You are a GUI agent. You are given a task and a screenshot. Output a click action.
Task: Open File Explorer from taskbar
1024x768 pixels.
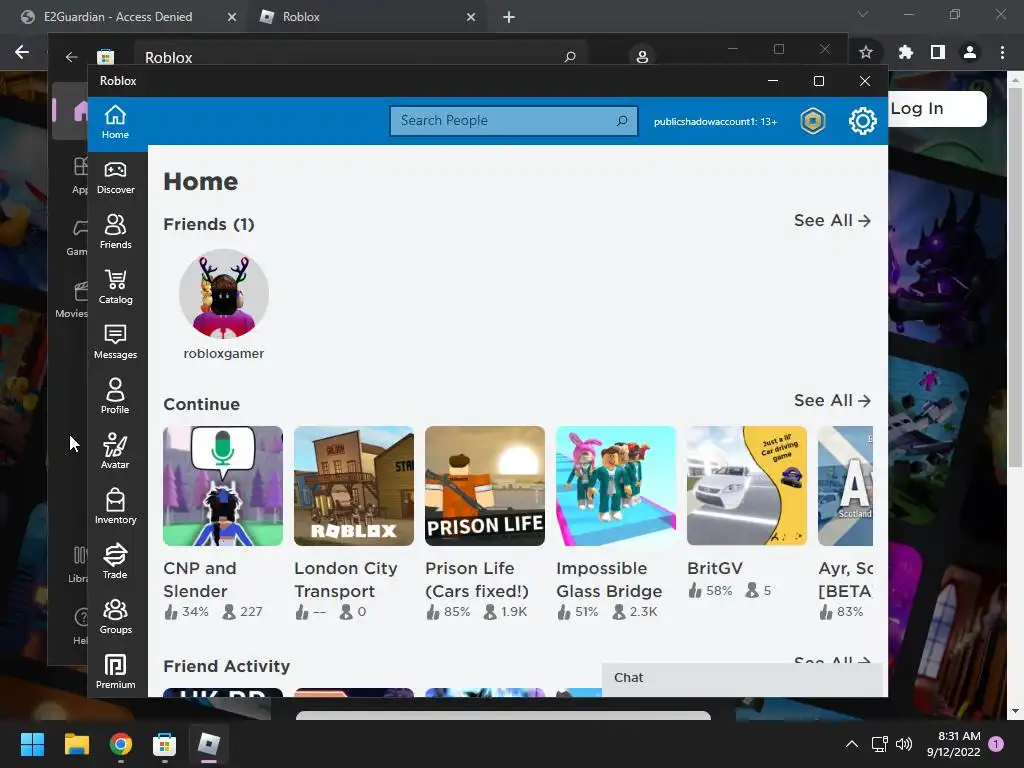click(x=76, y=744)
